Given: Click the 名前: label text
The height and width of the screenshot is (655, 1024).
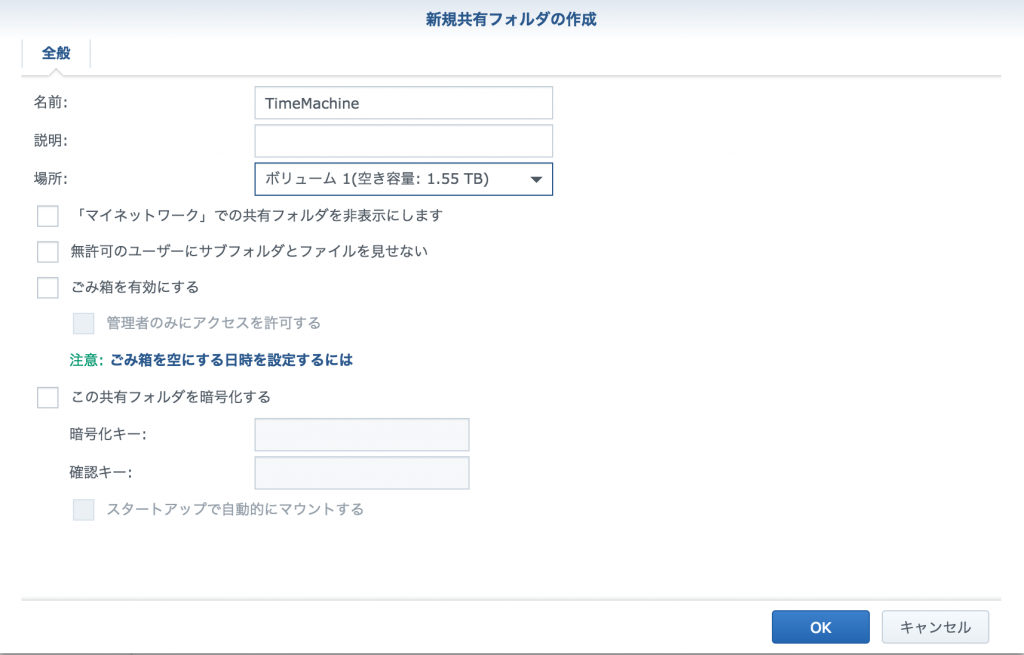Looking at the screenshot, I should click(x=51, y=103).
